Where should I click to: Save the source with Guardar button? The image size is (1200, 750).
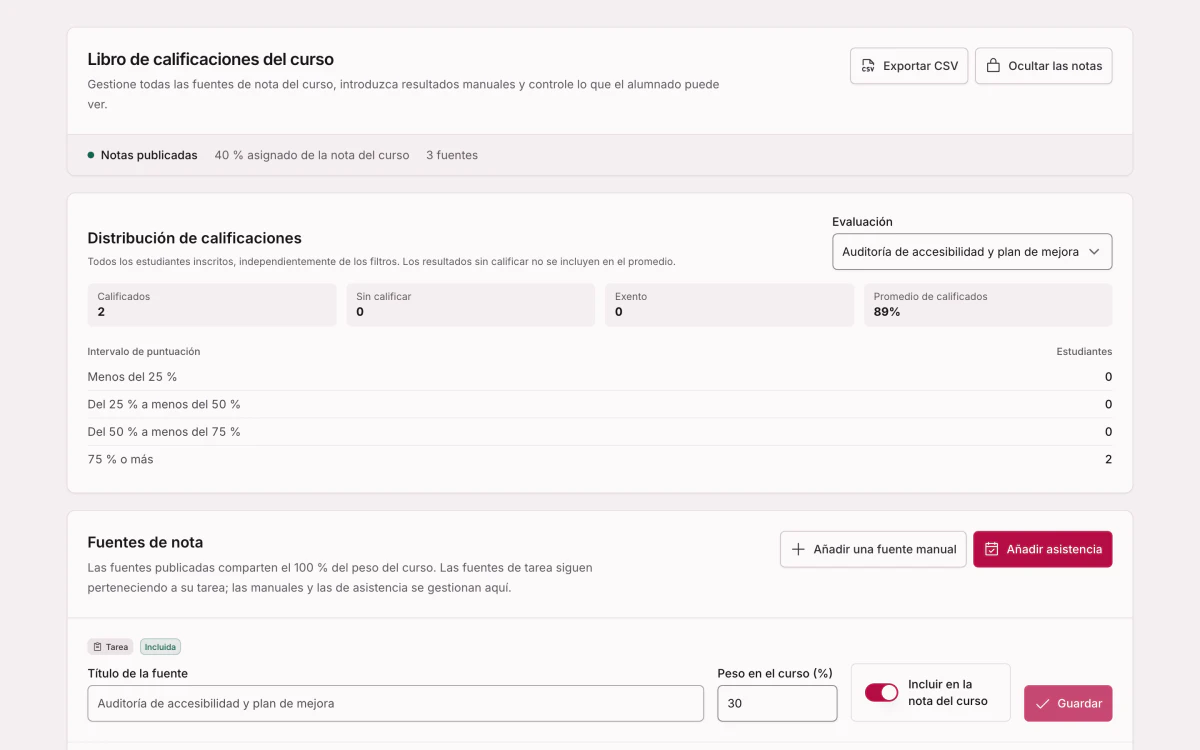[1068, 703]
